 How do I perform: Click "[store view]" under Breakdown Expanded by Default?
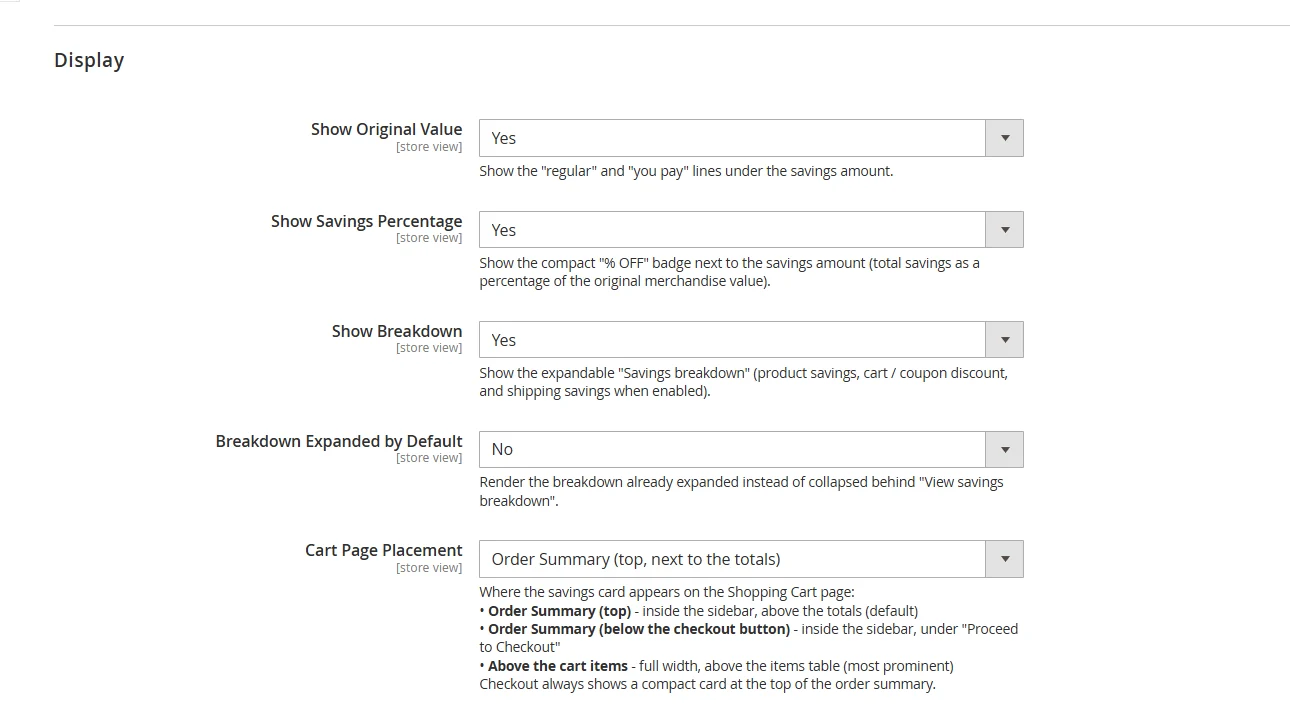pyautogui.click(x=429, y=458)
